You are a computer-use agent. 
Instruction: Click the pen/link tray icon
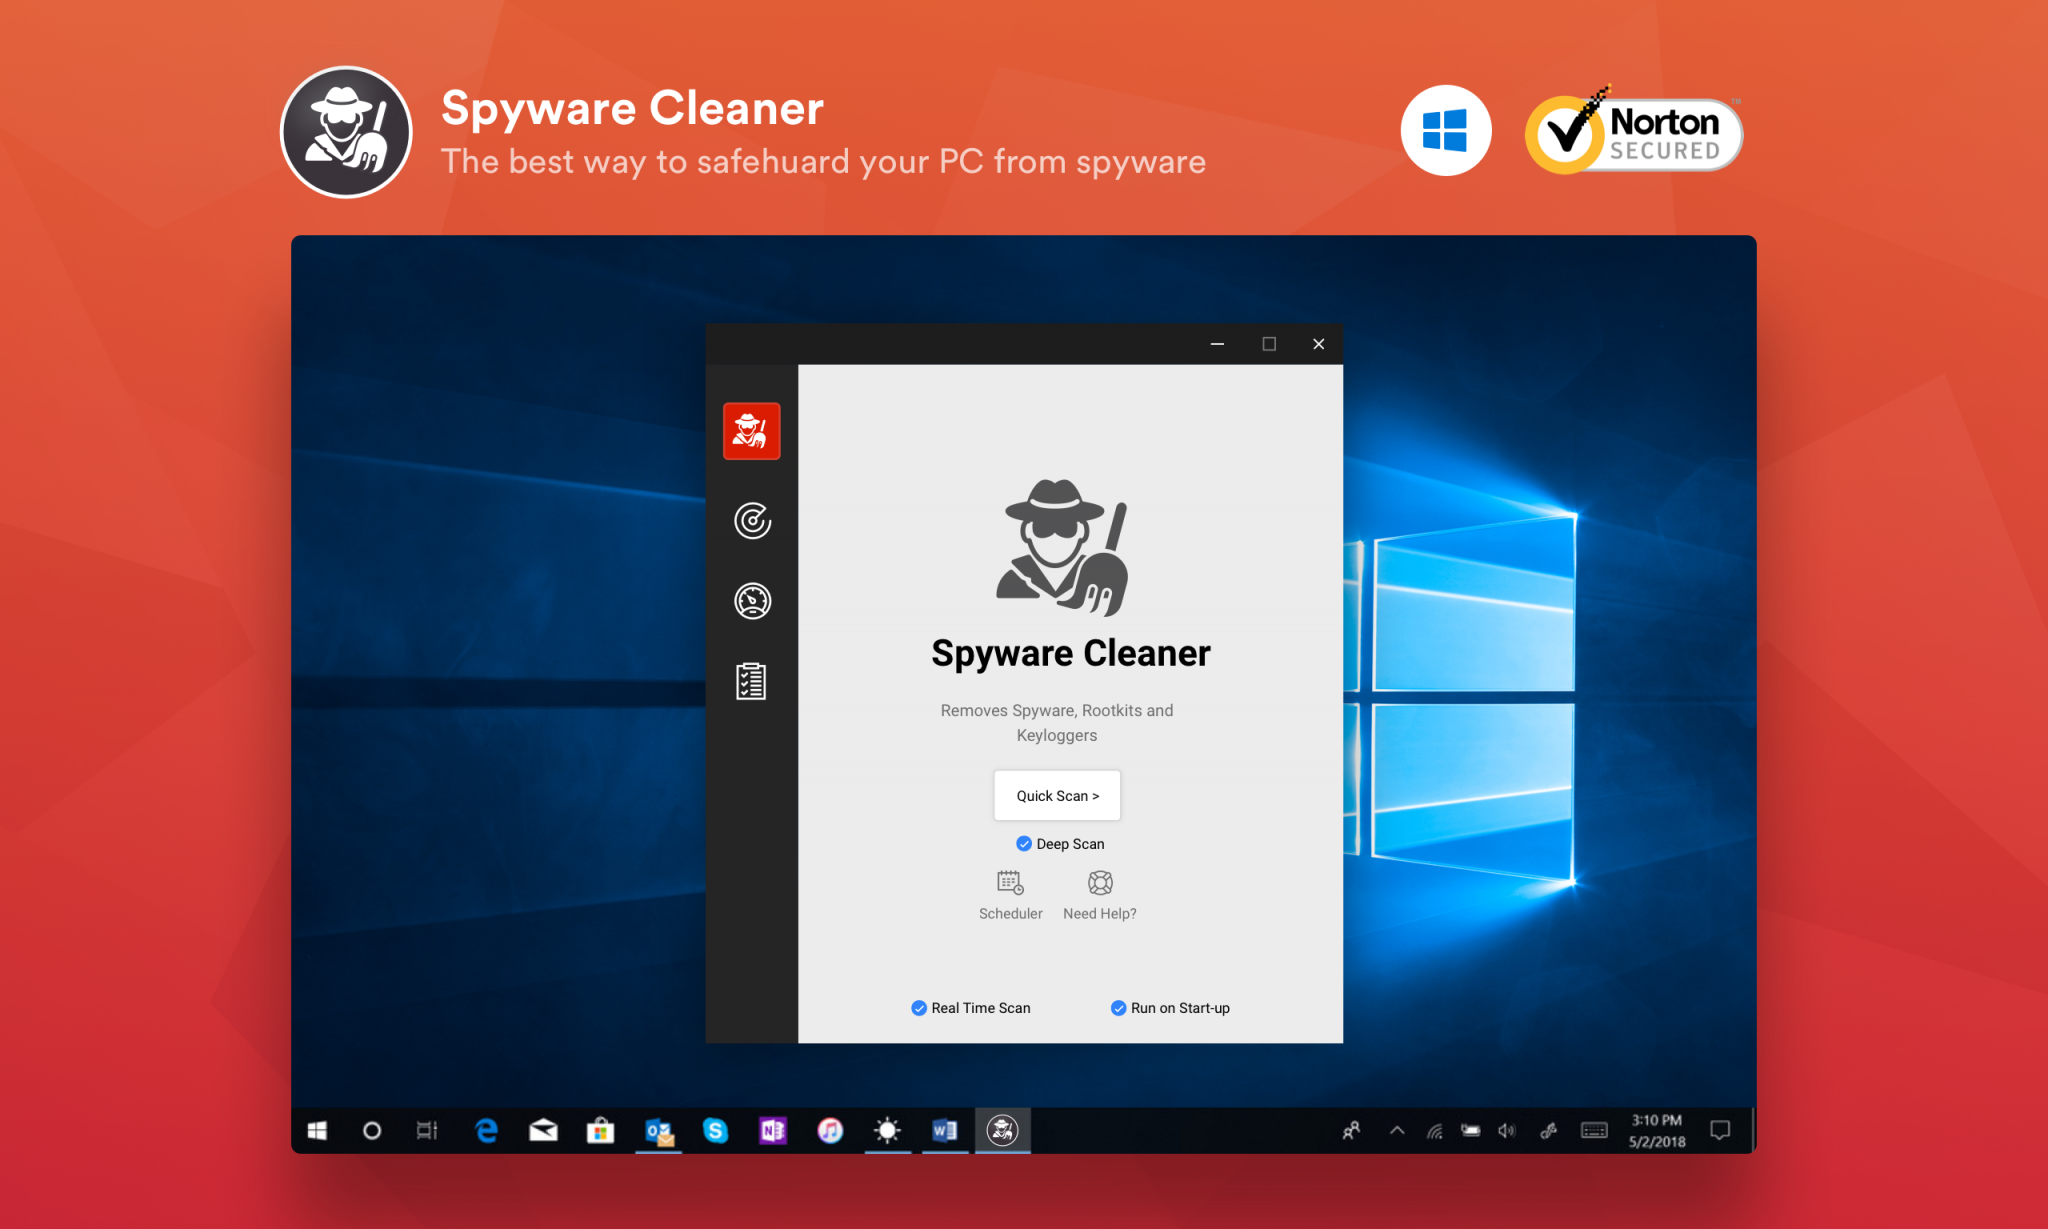(1548, 1131)
